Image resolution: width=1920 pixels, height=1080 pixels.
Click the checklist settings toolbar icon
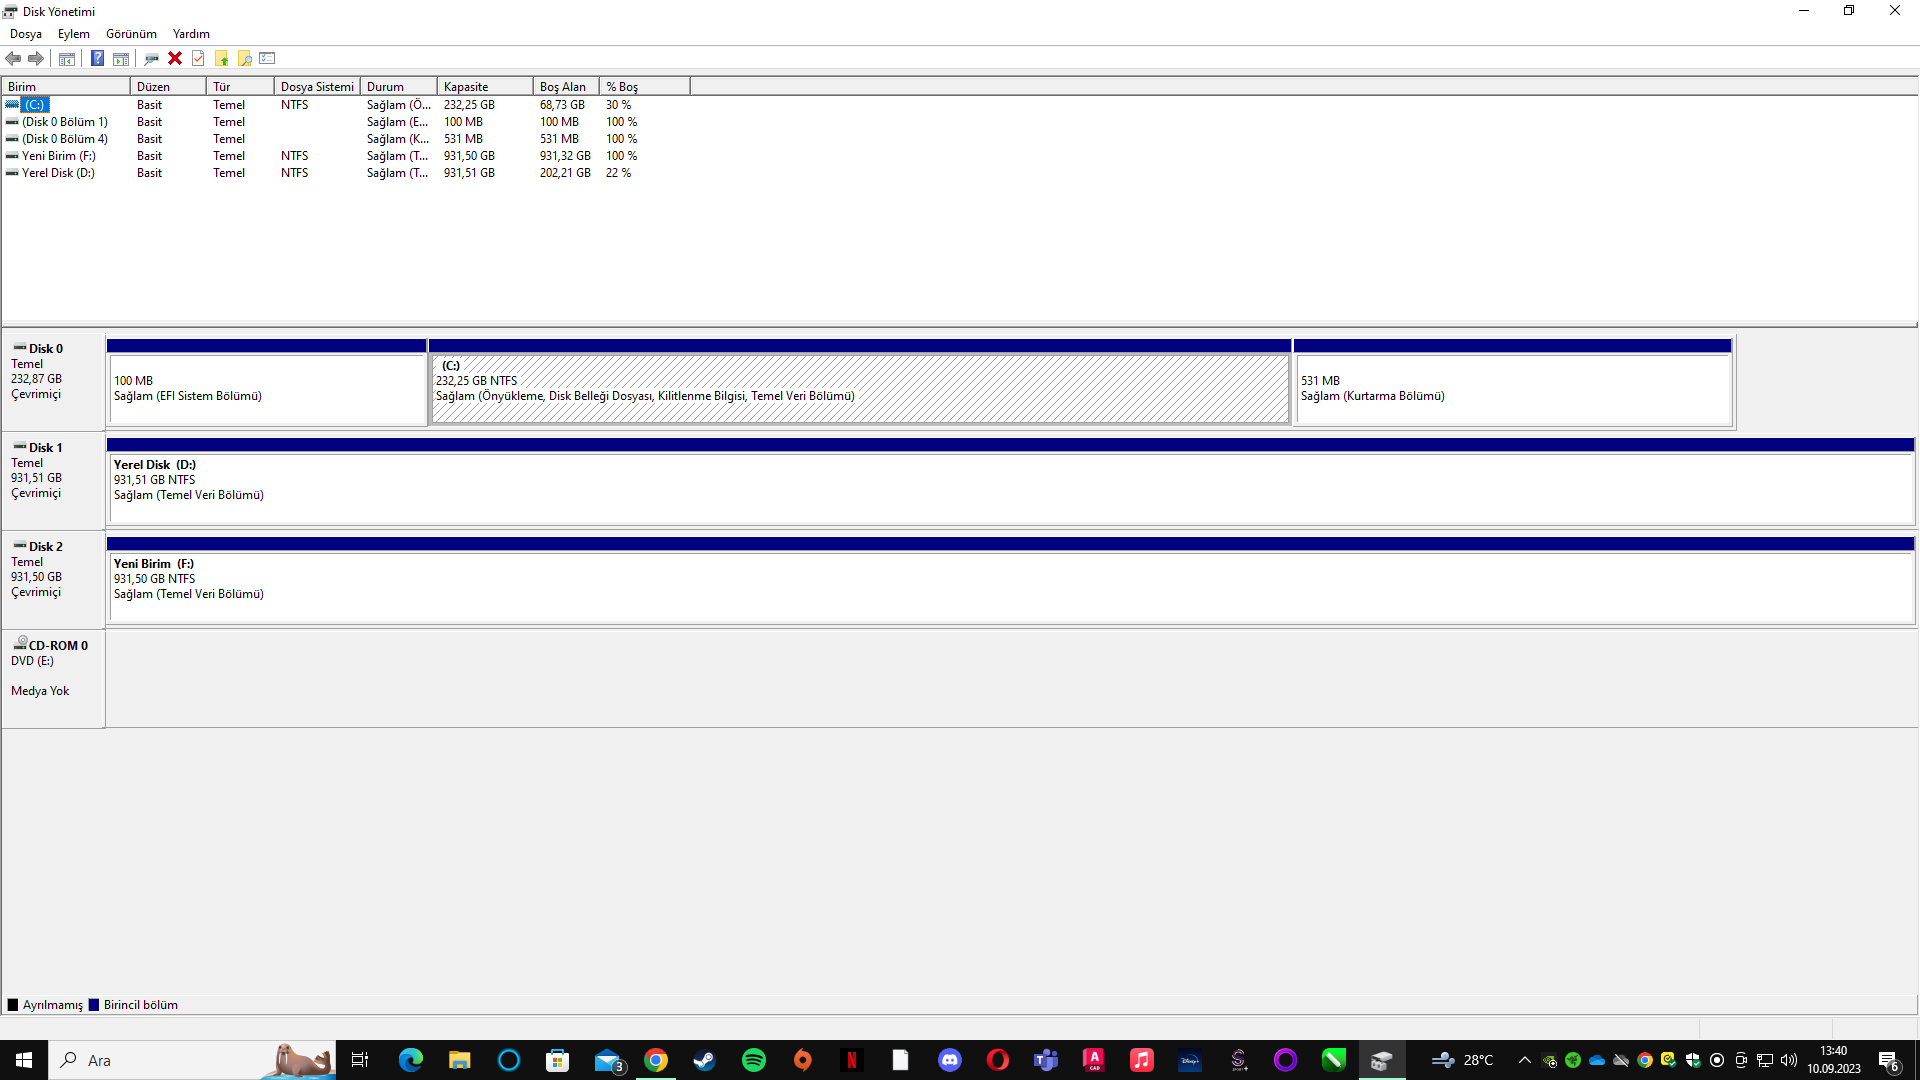pyautogui.click(x=267, y=58)
